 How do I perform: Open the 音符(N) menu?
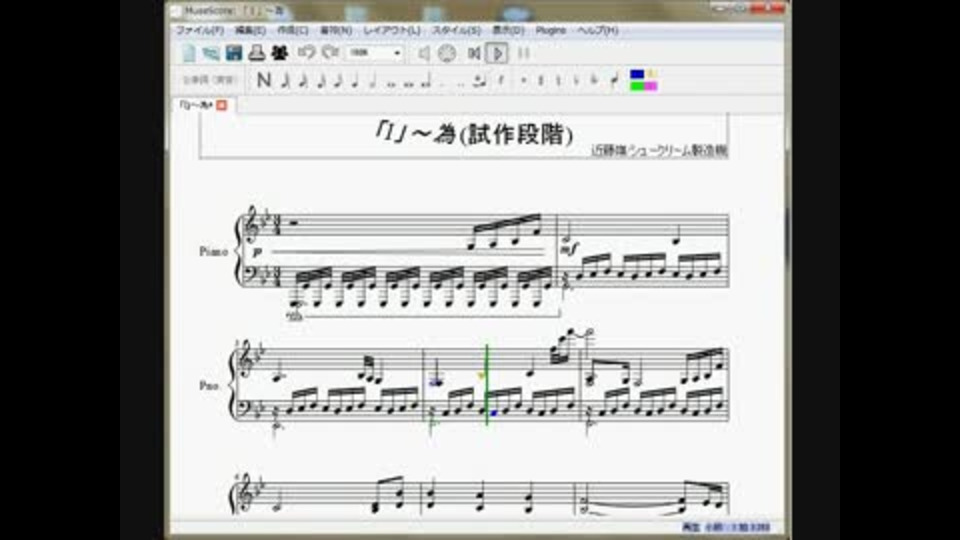tap(336, 30)
